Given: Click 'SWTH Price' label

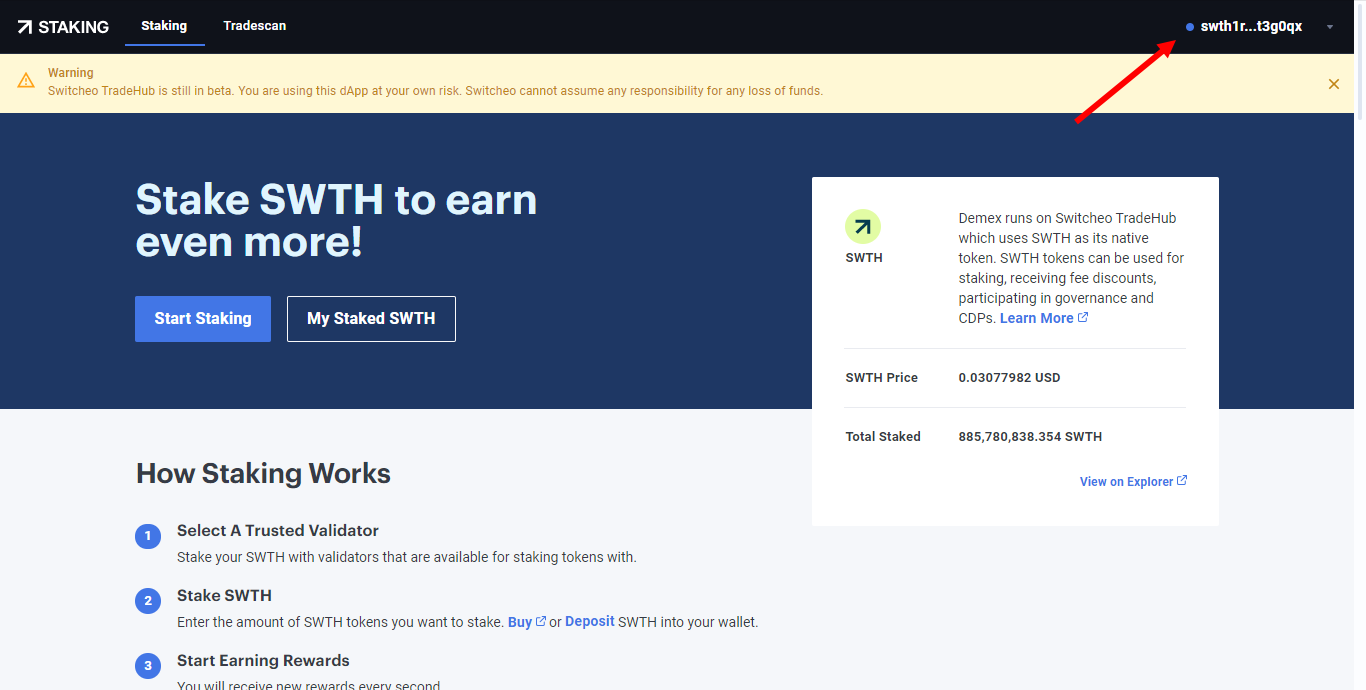Looking at the screenshot, I should coord(881,378).
